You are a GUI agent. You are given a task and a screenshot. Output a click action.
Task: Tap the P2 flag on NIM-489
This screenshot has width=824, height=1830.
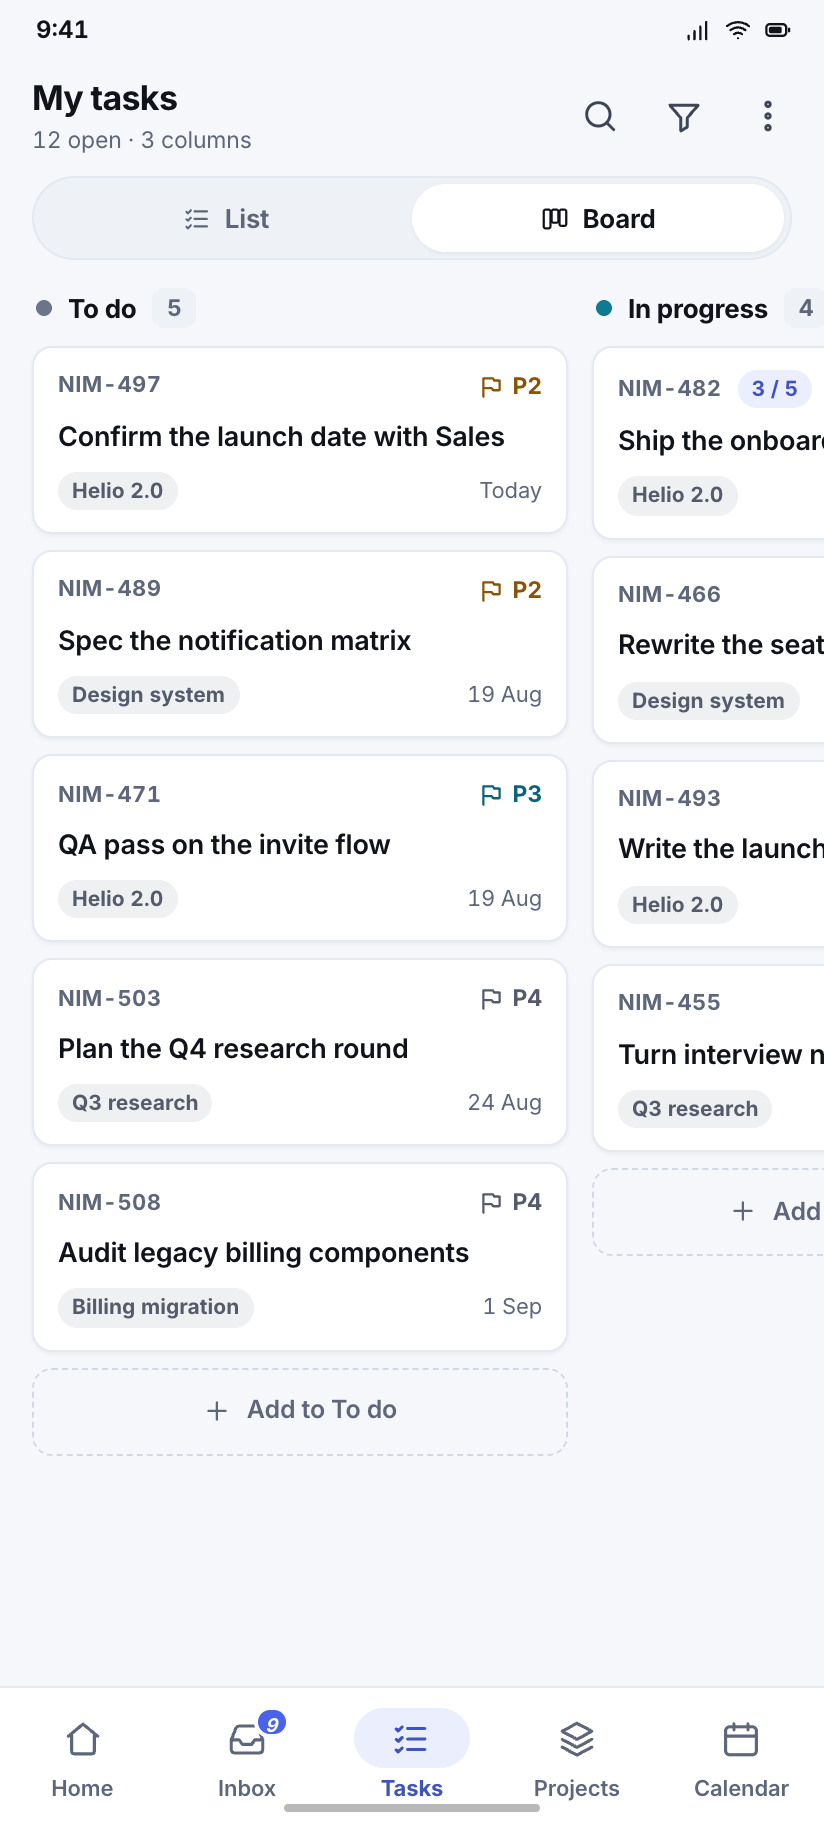[x=511, y=590]
